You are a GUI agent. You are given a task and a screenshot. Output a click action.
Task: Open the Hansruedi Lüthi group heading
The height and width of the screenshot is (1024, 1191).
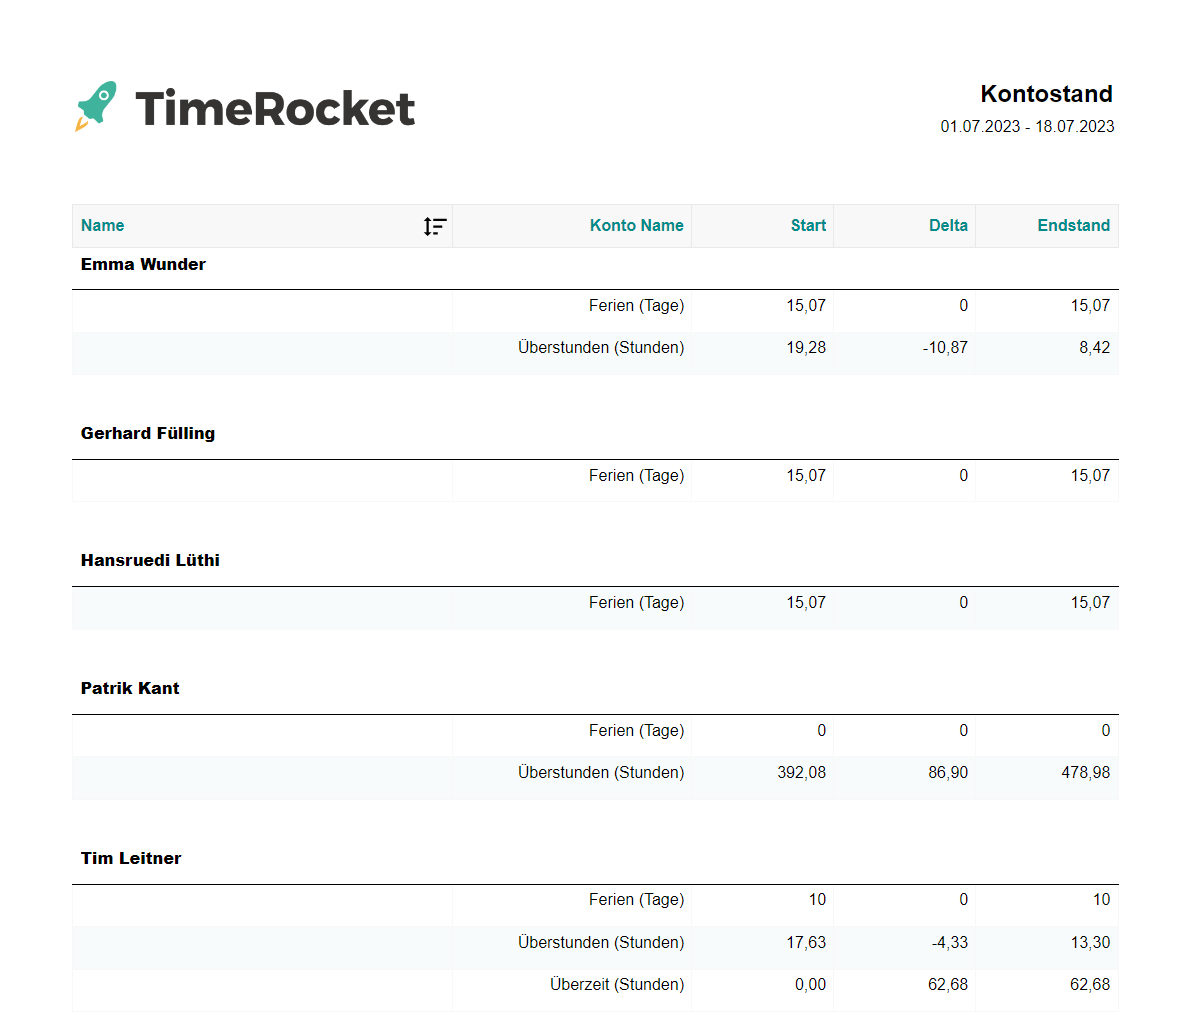click(150, 561)
